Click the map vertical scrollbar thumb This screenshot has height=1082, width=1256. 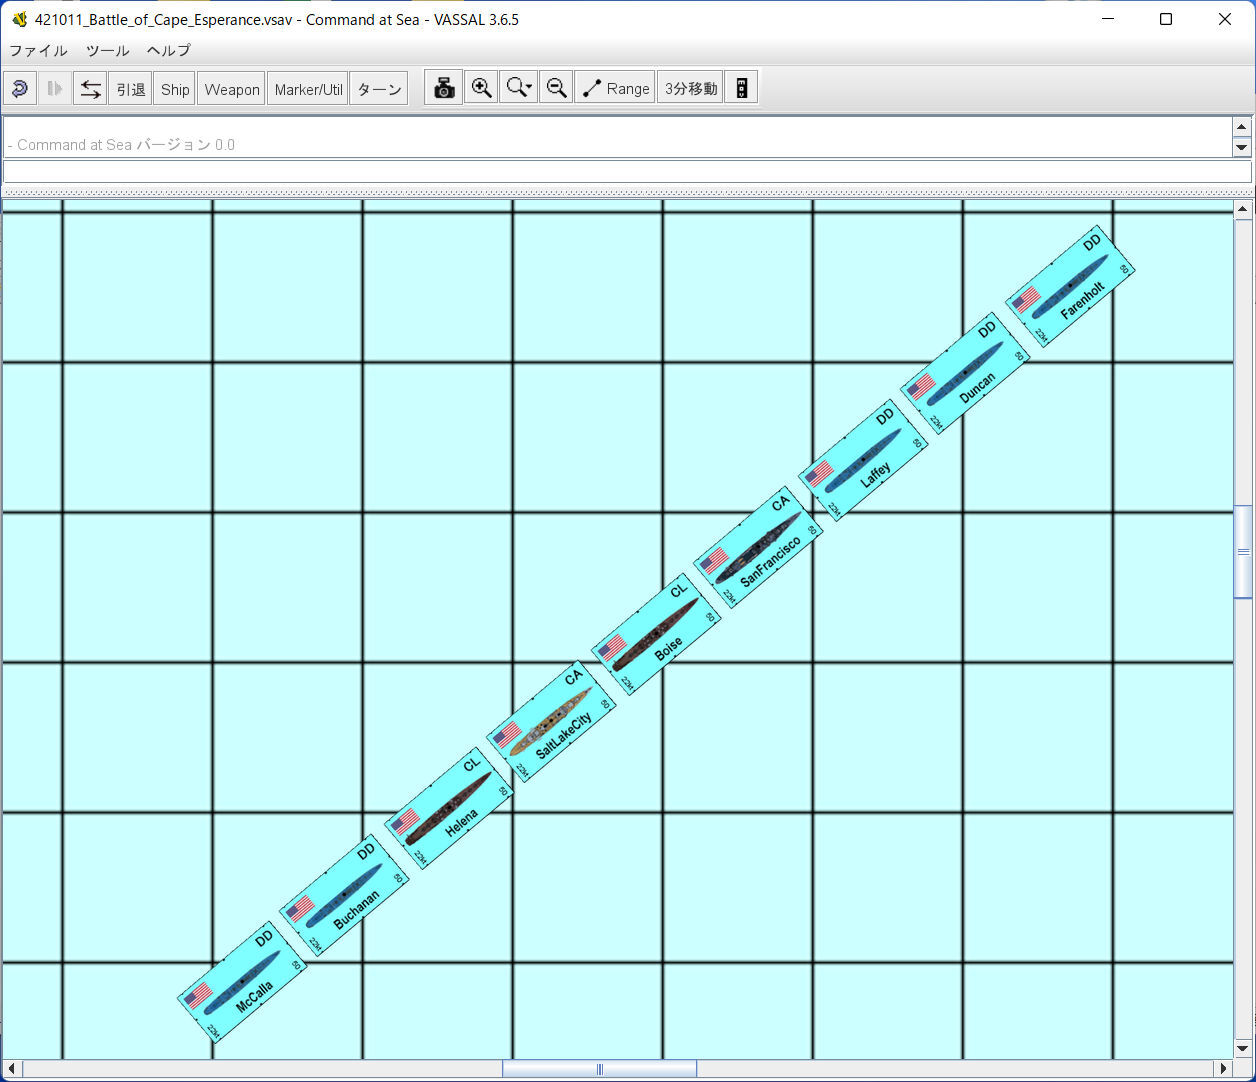pyautogui.click(x=1243, y=552)
